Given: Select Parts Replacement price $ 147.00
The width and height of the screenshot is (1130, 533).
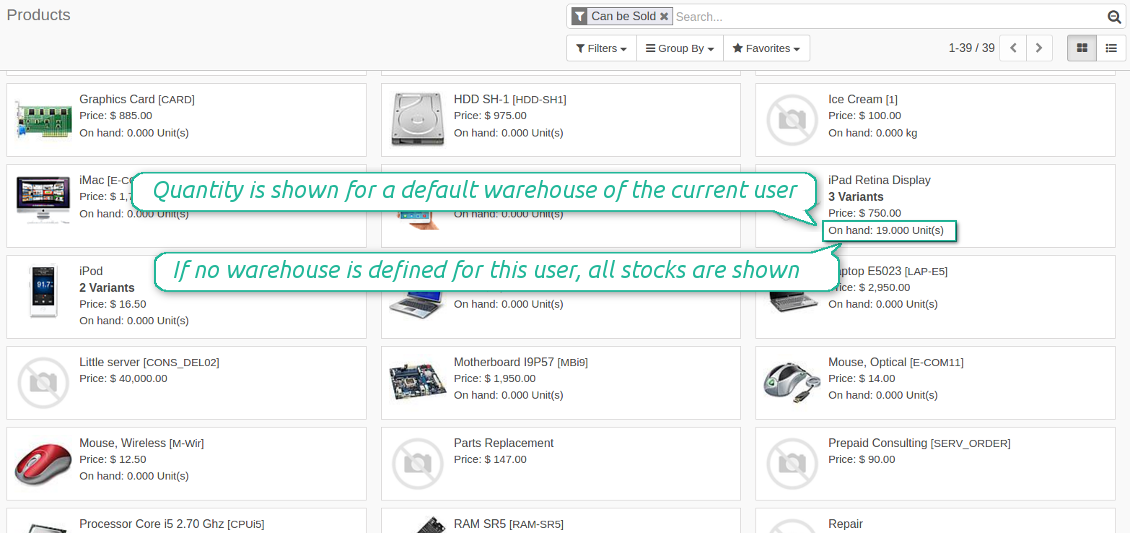Looking at the screenshot, I should 490,460.
